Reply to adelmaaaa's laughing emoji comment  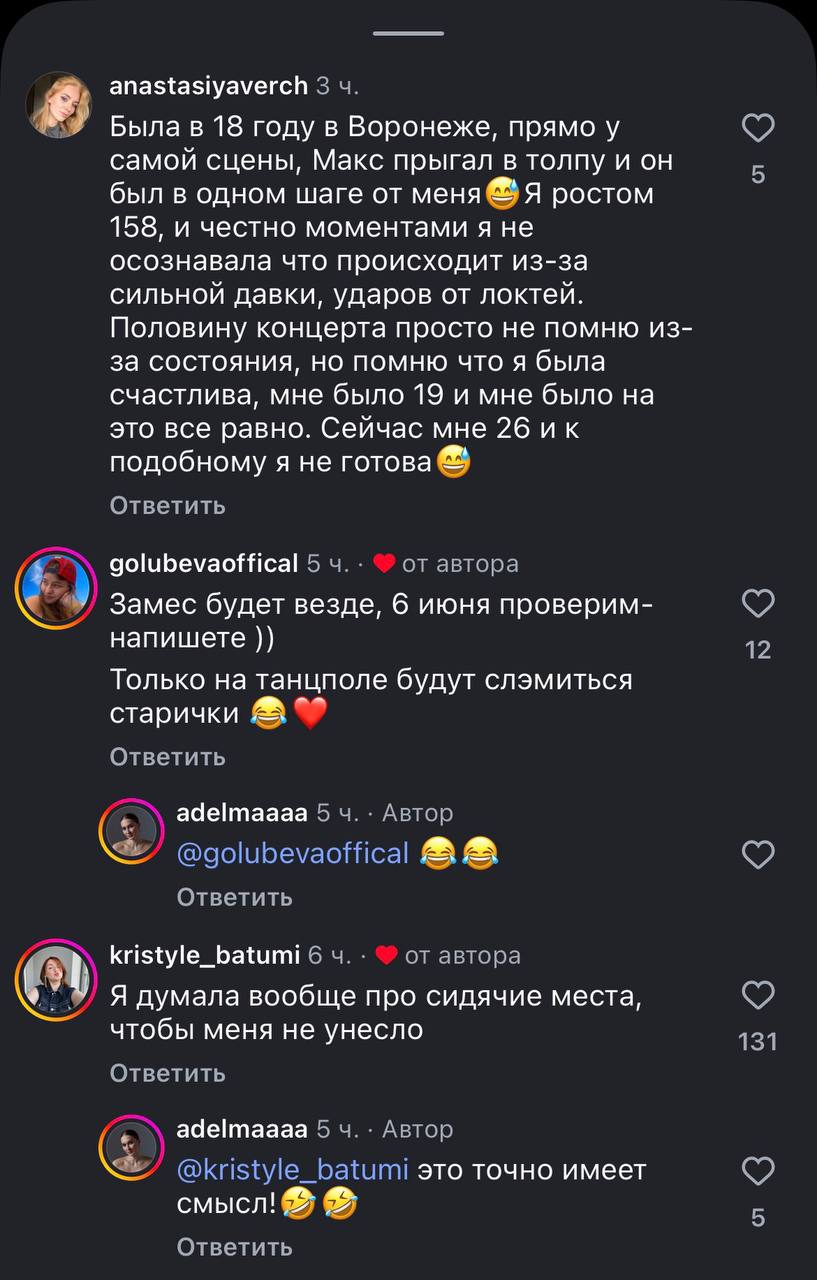(234, 898)
